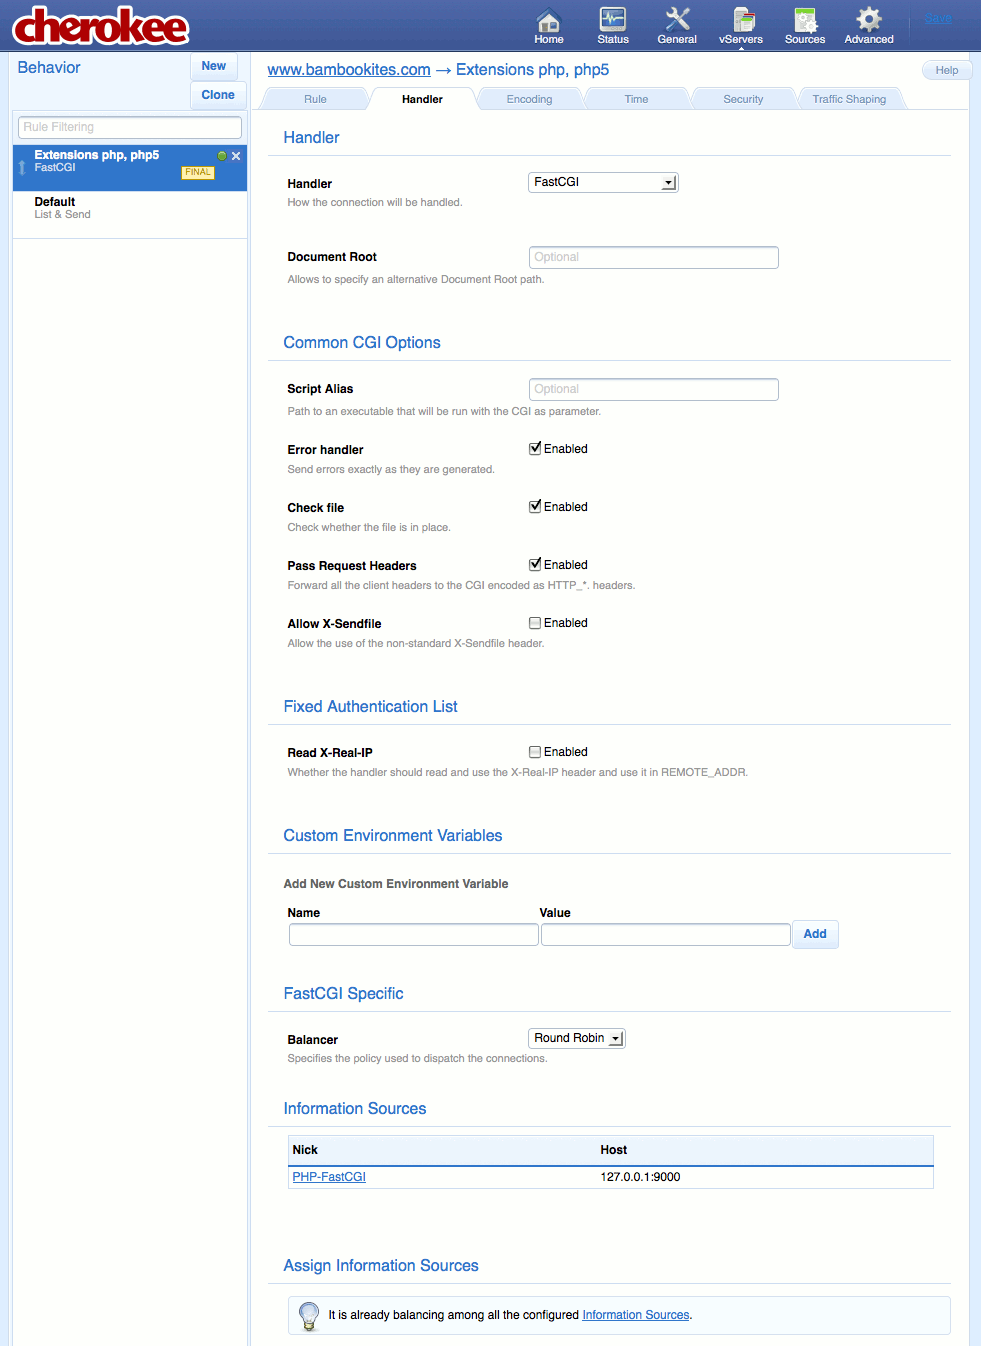Disable the Error handler checkbox
Viewport: 981px width, 1346px height.
(535, 447)
